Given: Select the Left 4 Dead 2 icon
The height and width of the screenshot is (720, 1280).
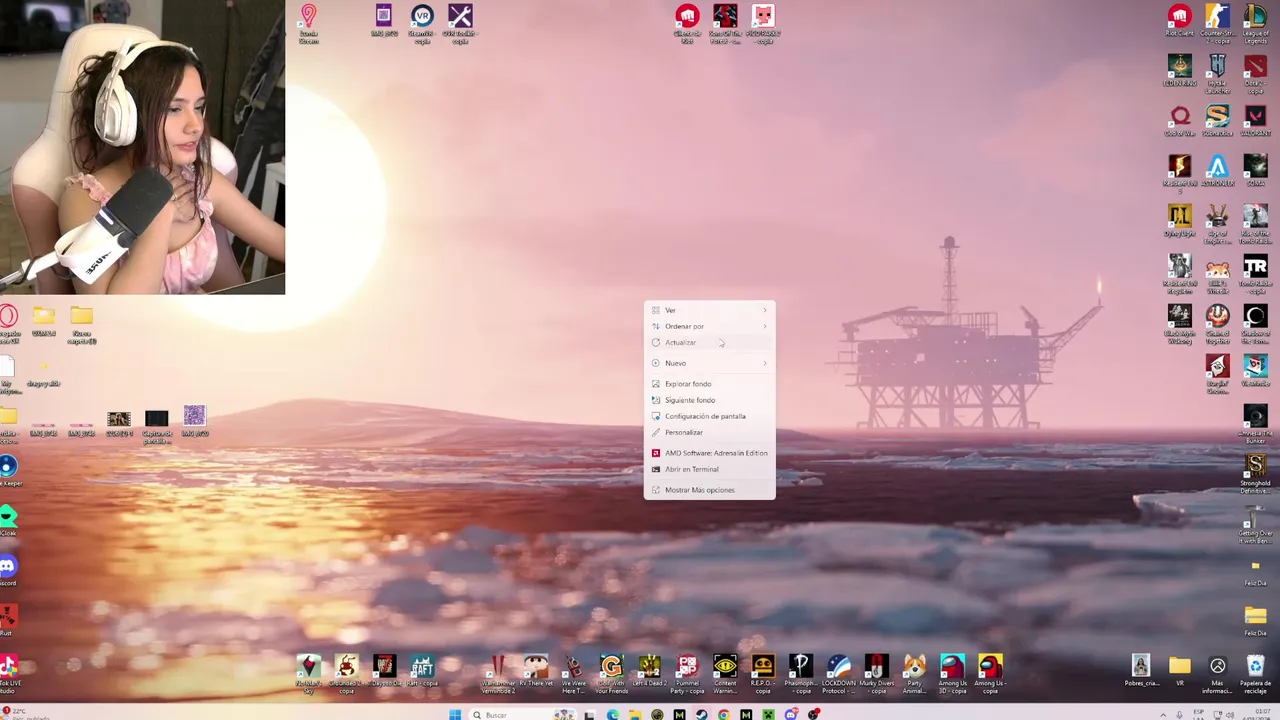Looking at the screenshot, I should (x=649, y=671).
